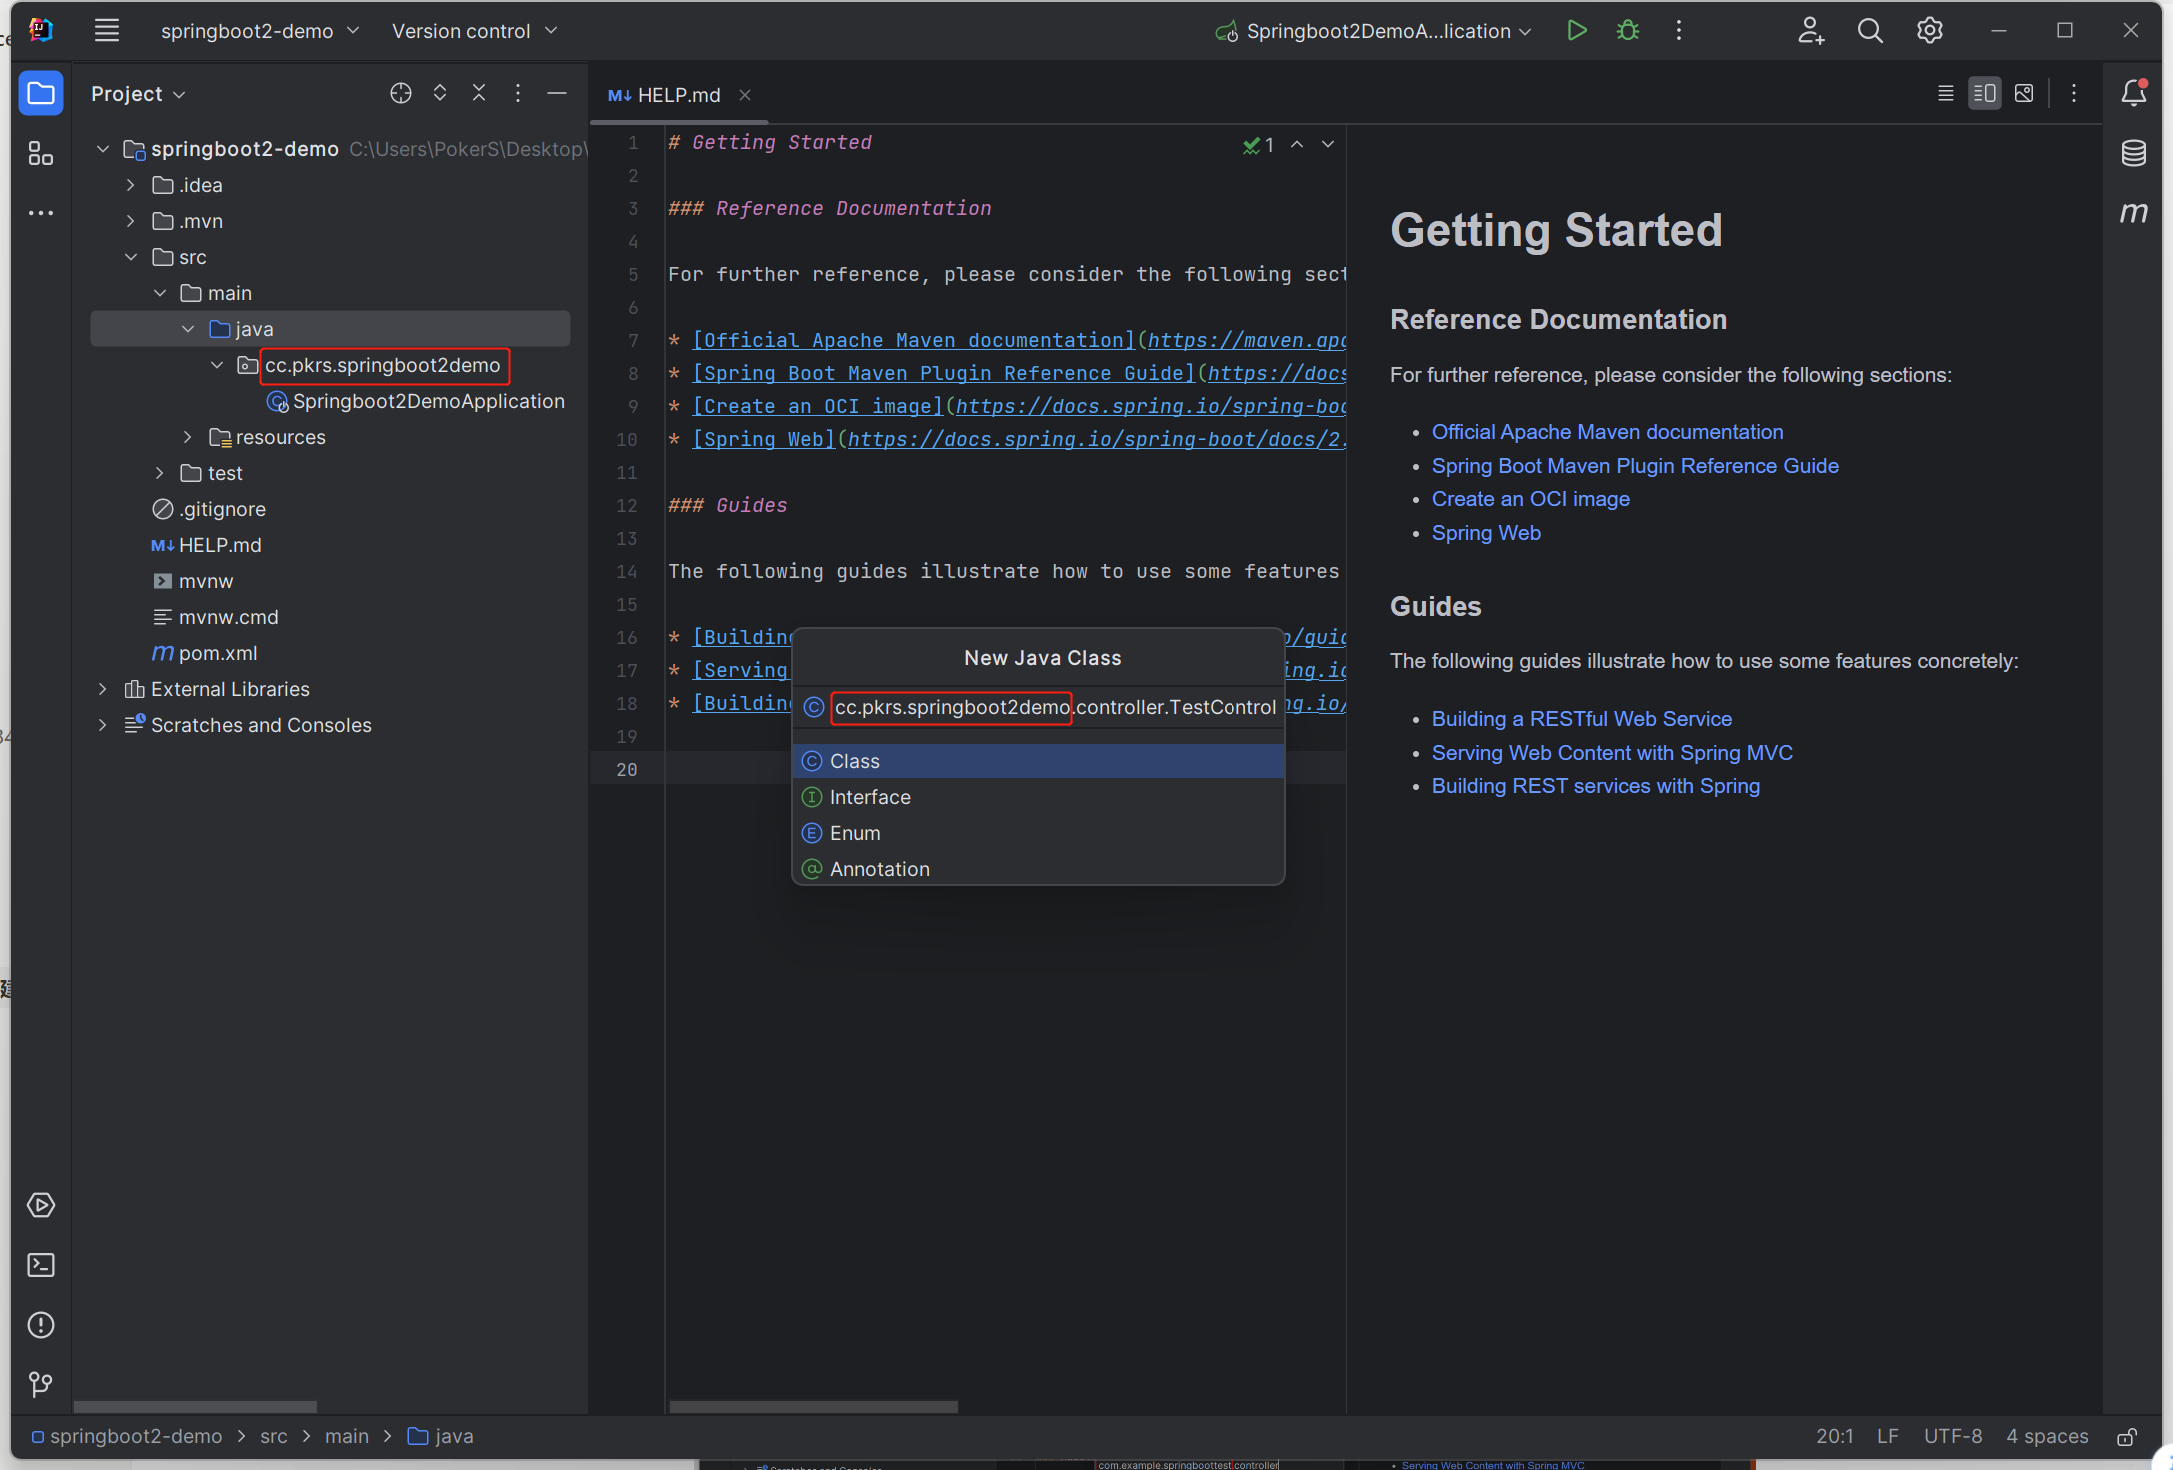Open Building REST services with Spring link
The image size is (2173, 1470).
pos(1595,786)
